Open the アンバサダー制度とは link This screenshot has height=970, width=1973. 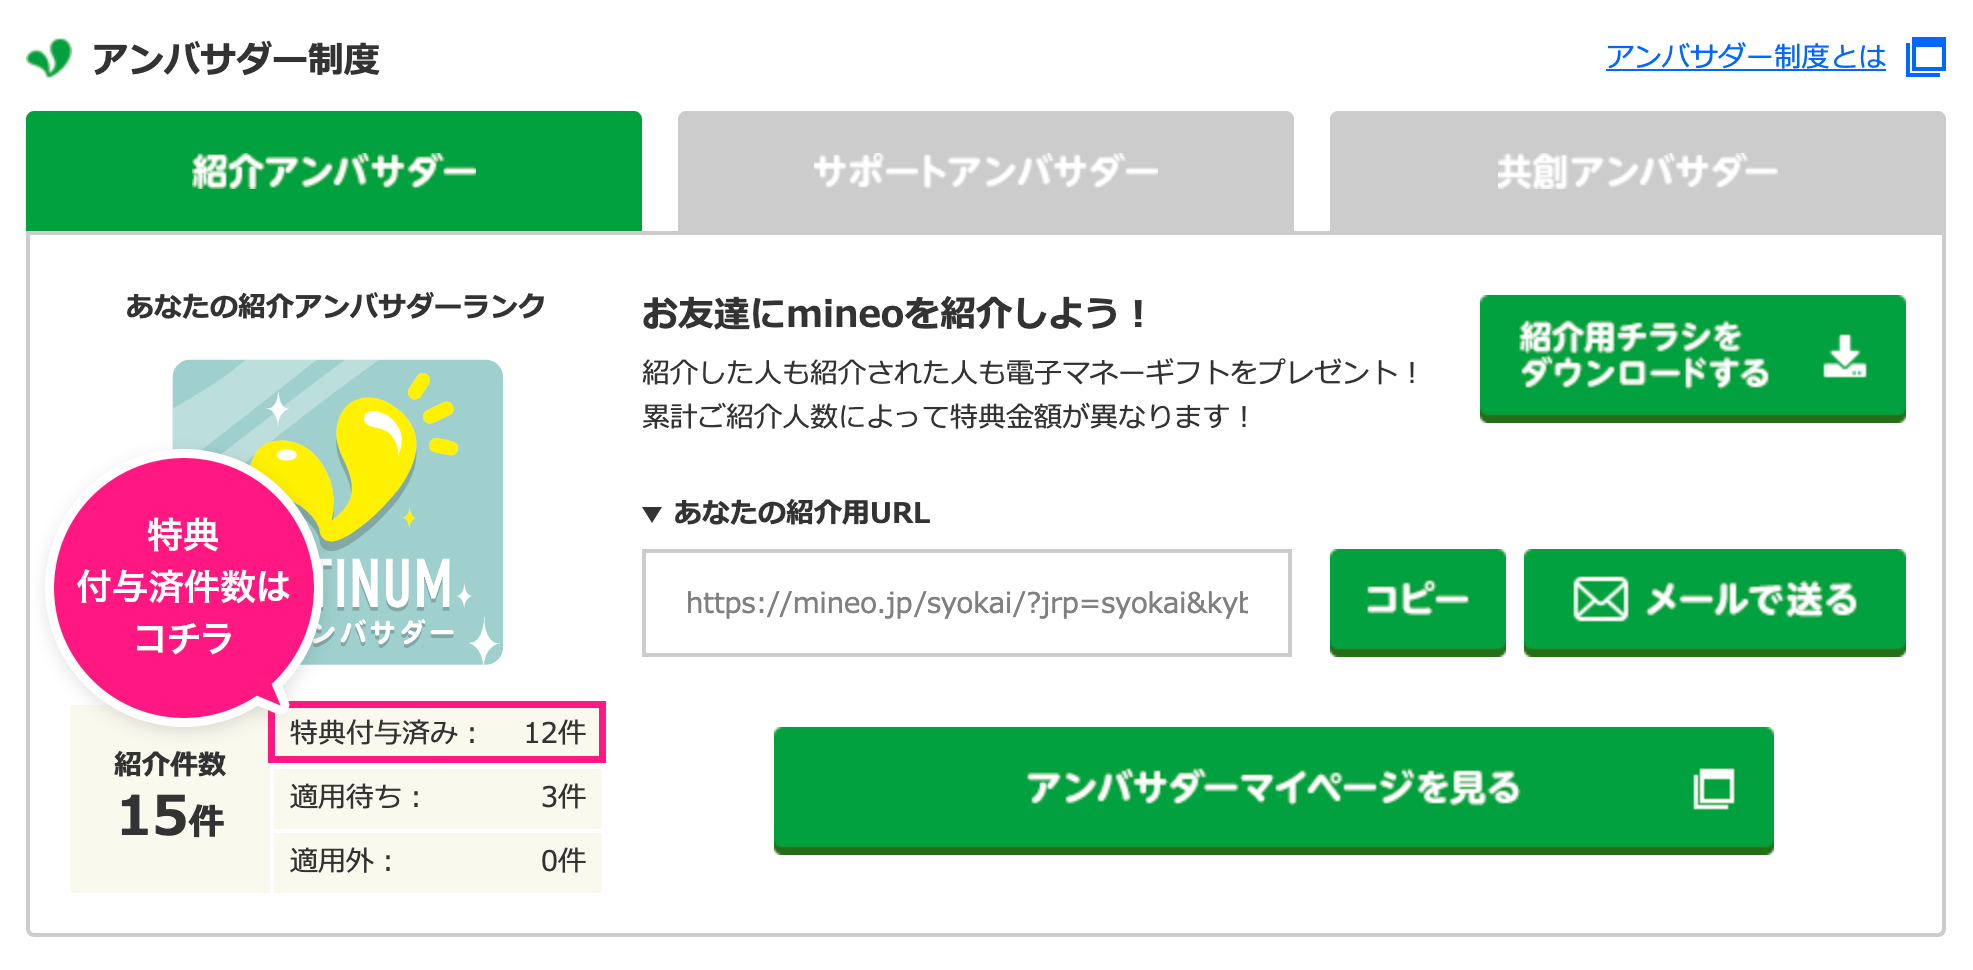[1745, 57]
